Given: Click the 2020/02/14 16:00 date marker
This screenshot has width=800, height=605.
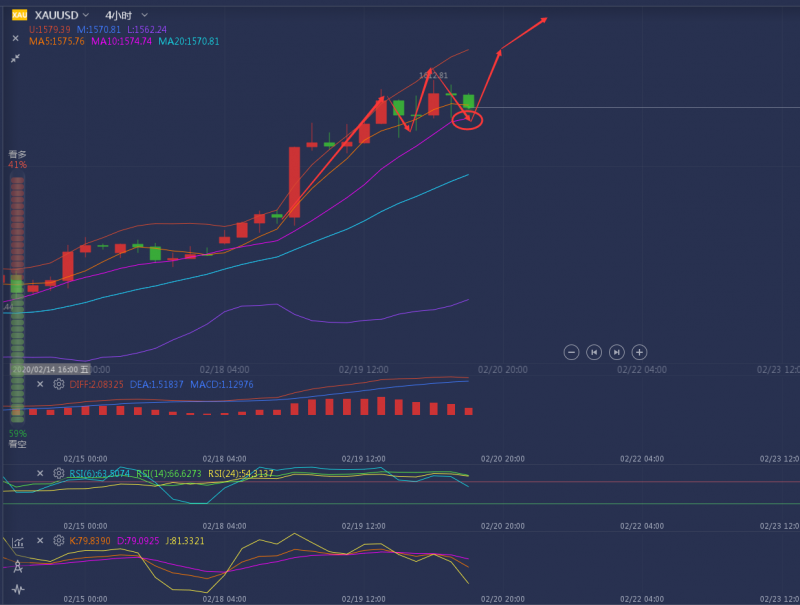Looking at the screenshot, I should point(50,369).
